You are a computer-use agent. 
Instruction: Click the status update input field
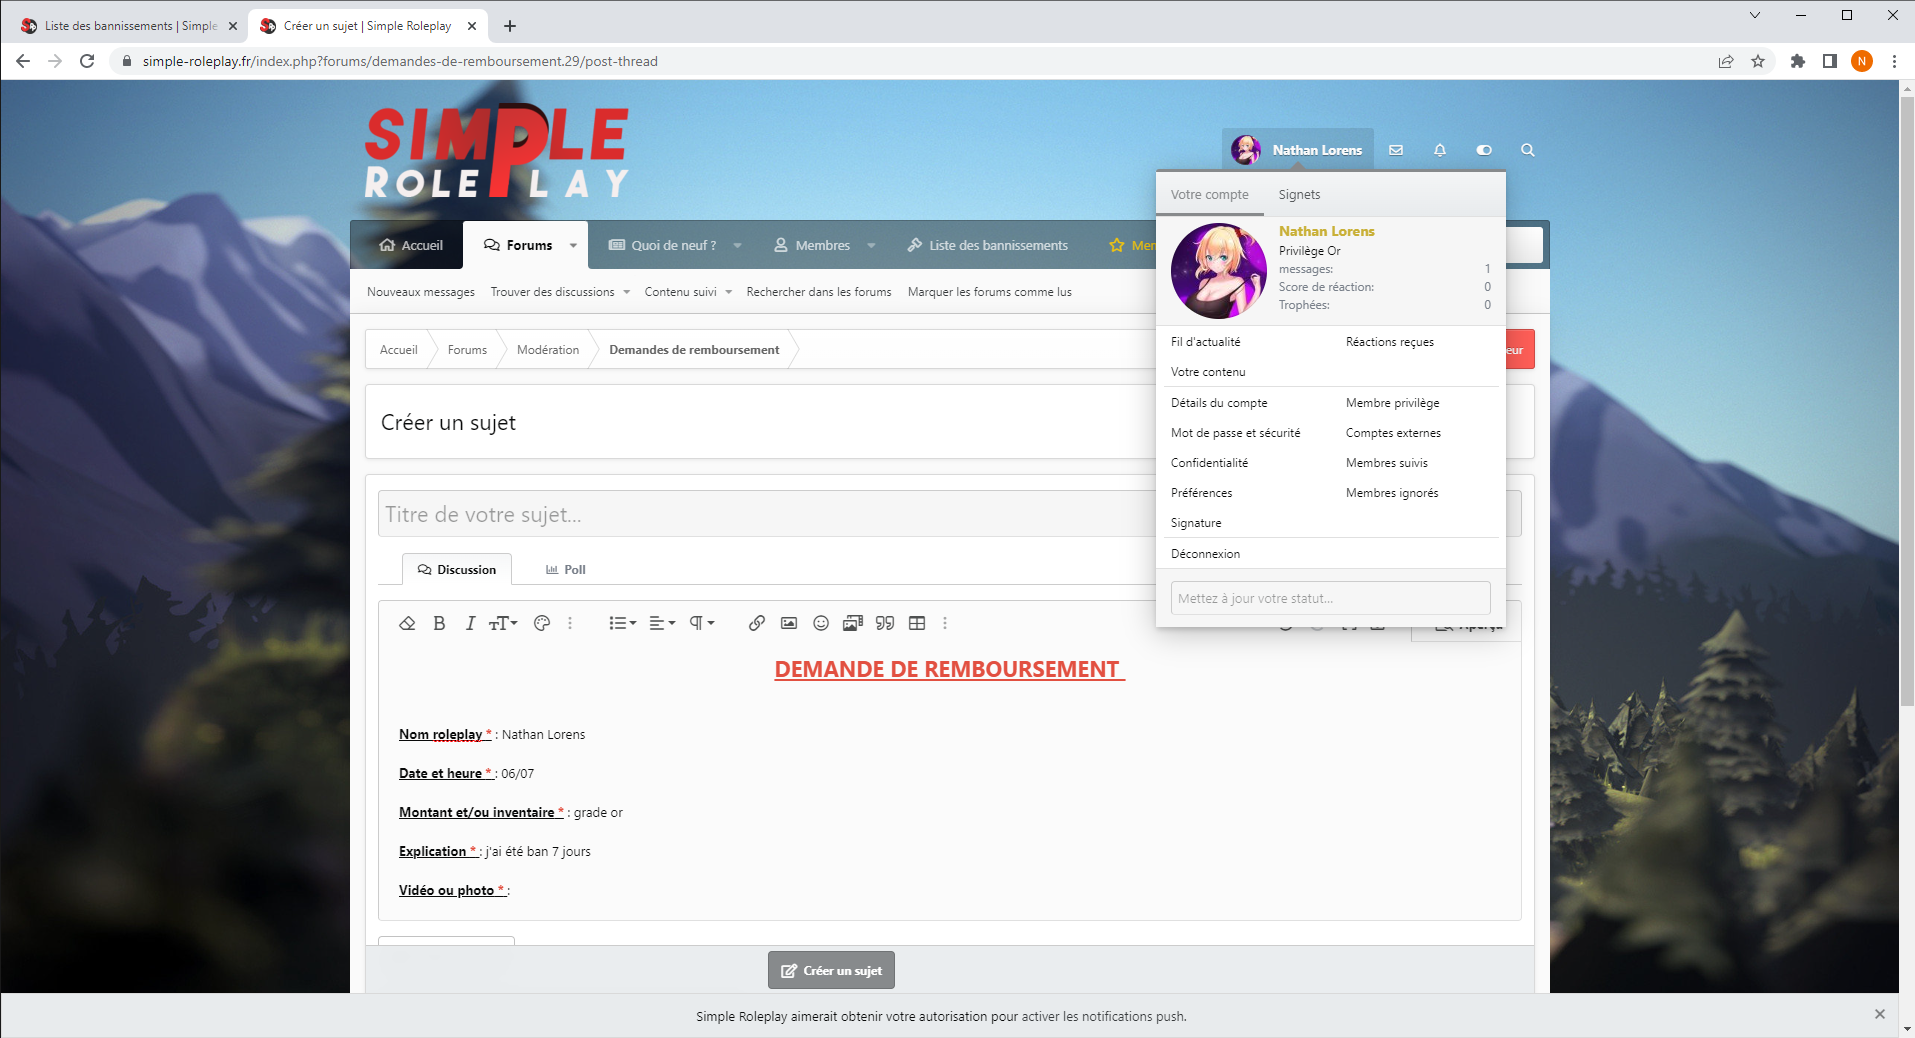tap(1330, 598)
